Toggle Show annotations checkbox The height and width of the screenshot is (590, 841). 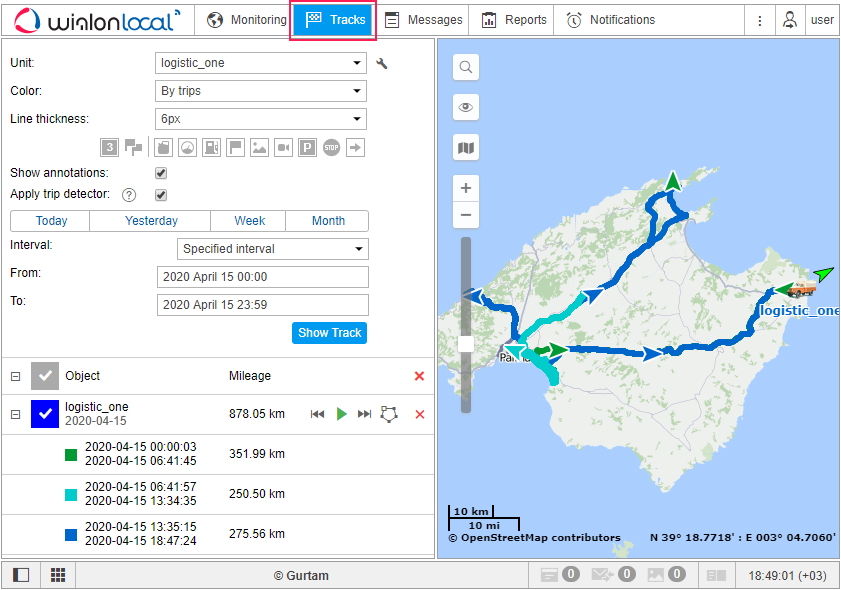(x=161, y=173)
